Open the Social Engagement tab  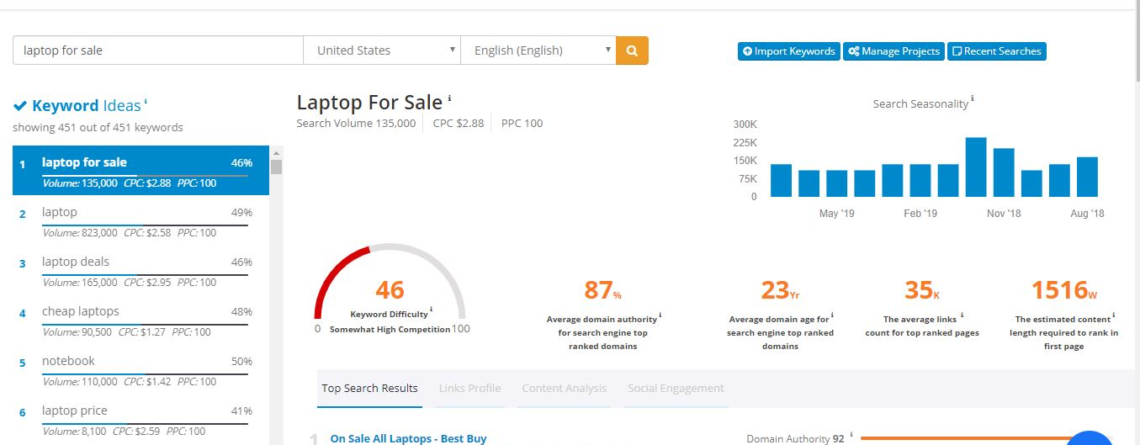click(x=675, y=388)
